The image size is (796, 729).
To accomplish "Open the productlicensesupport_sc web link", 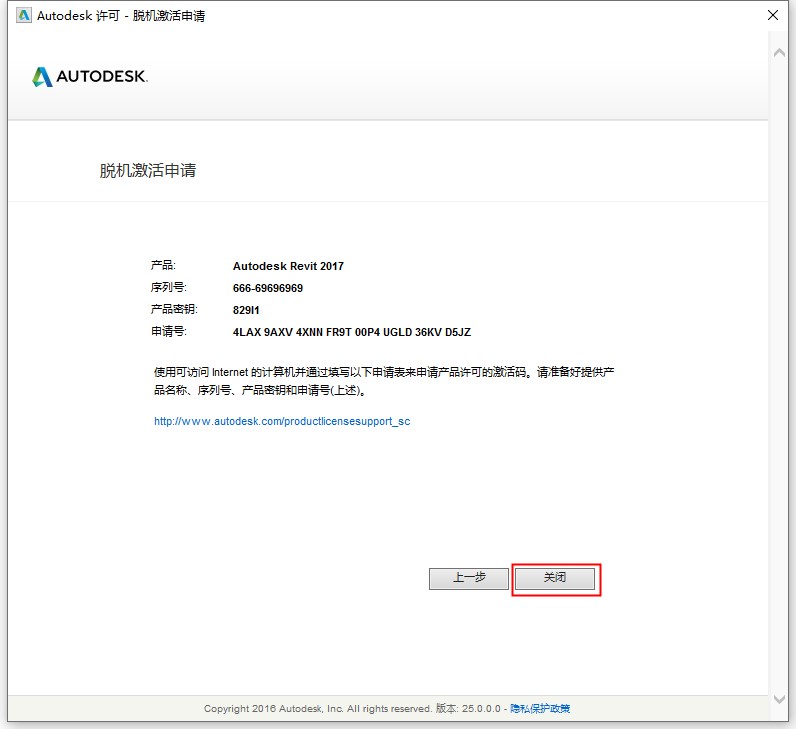I will pyautogui.click(x=282, y=421).
